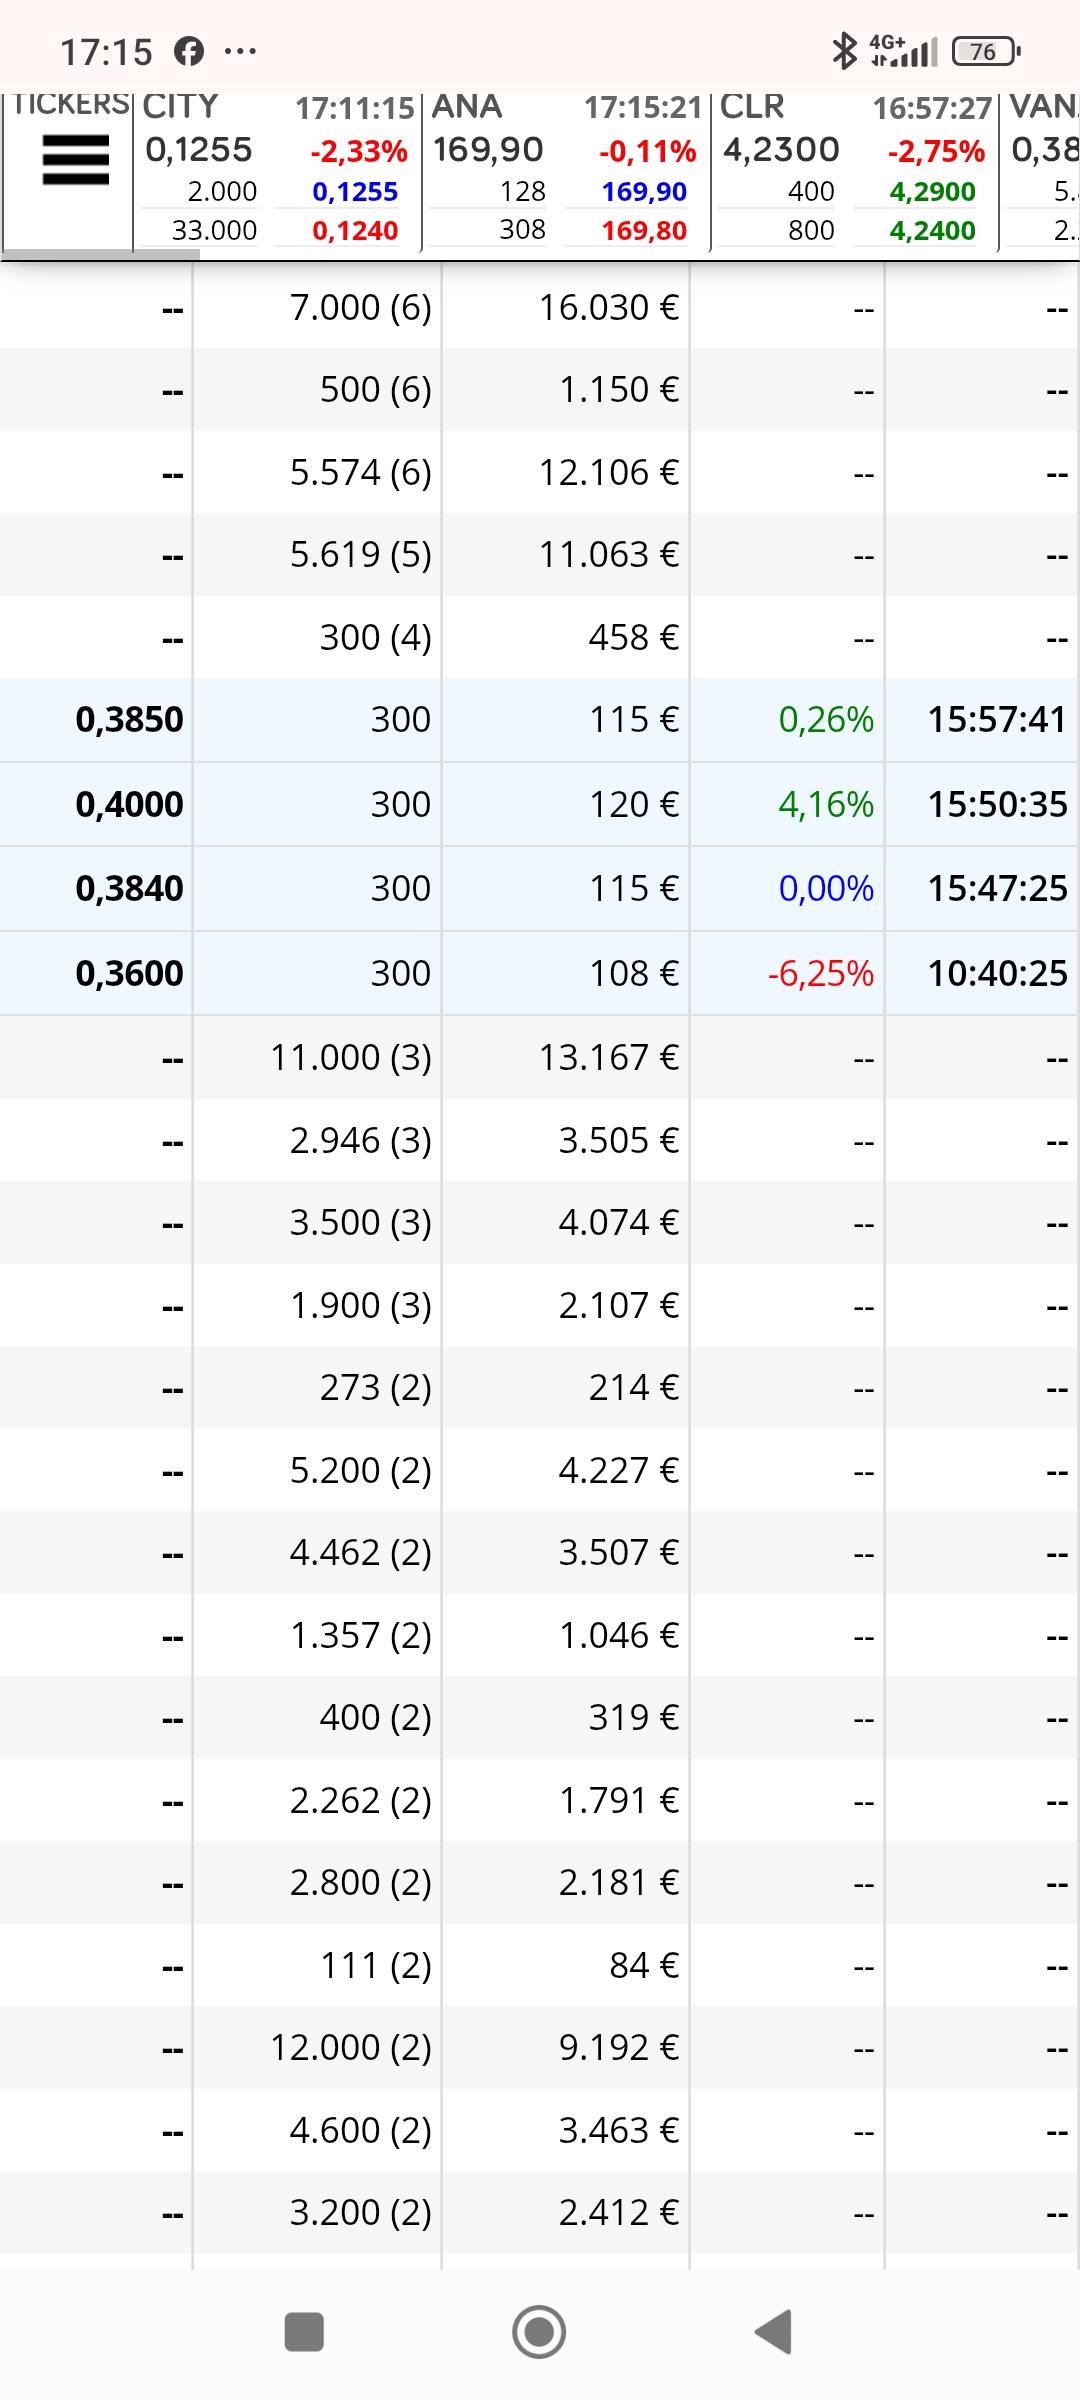Tap the trade time 15:47:25
The width and height of the screenshot is (1080, 2400).
(997, 889)
